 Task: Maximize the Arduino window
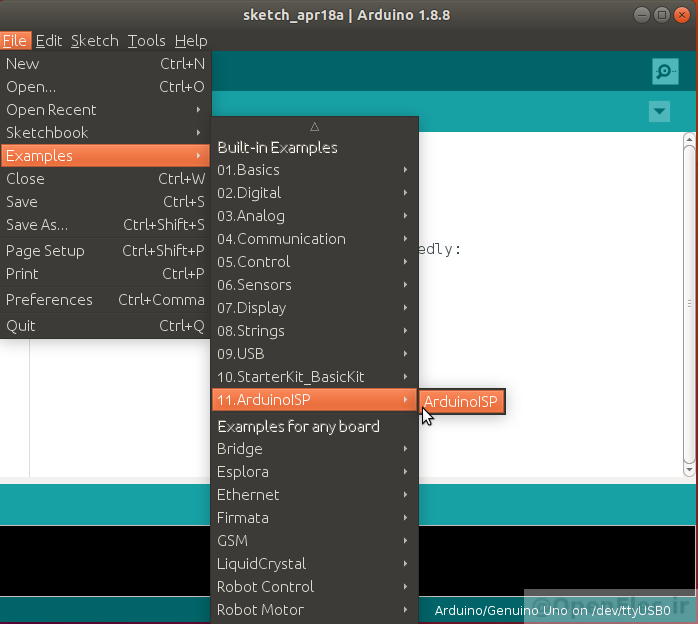coord(662,15)
